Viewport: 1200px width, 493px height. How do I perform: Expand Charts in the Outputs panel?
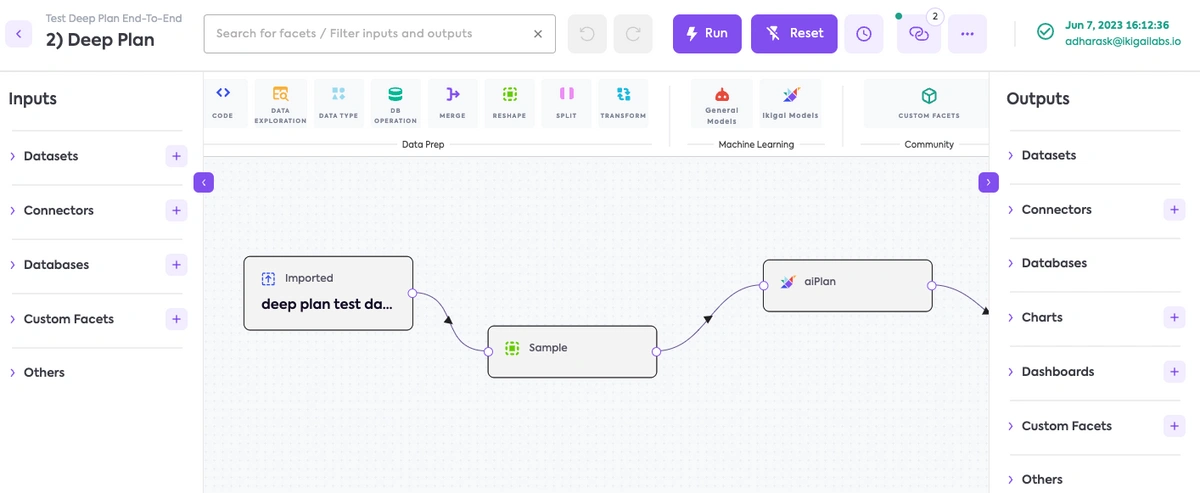pos(1041,317)
